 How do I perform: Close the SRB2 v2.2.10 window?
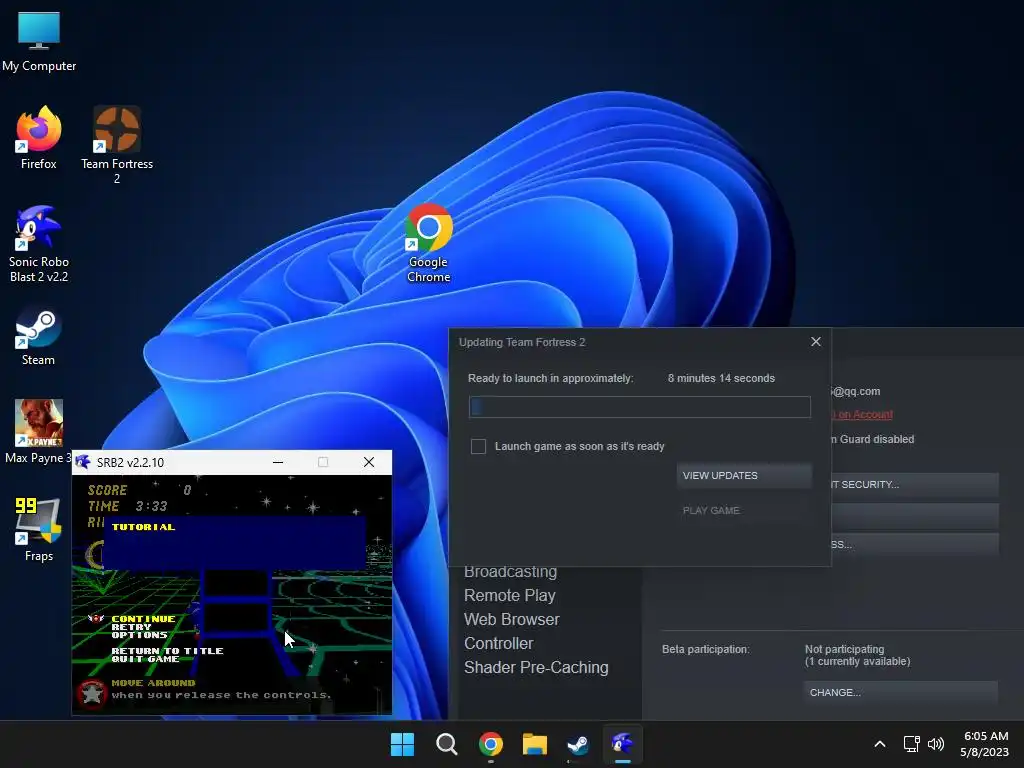[x=369, y=462]
